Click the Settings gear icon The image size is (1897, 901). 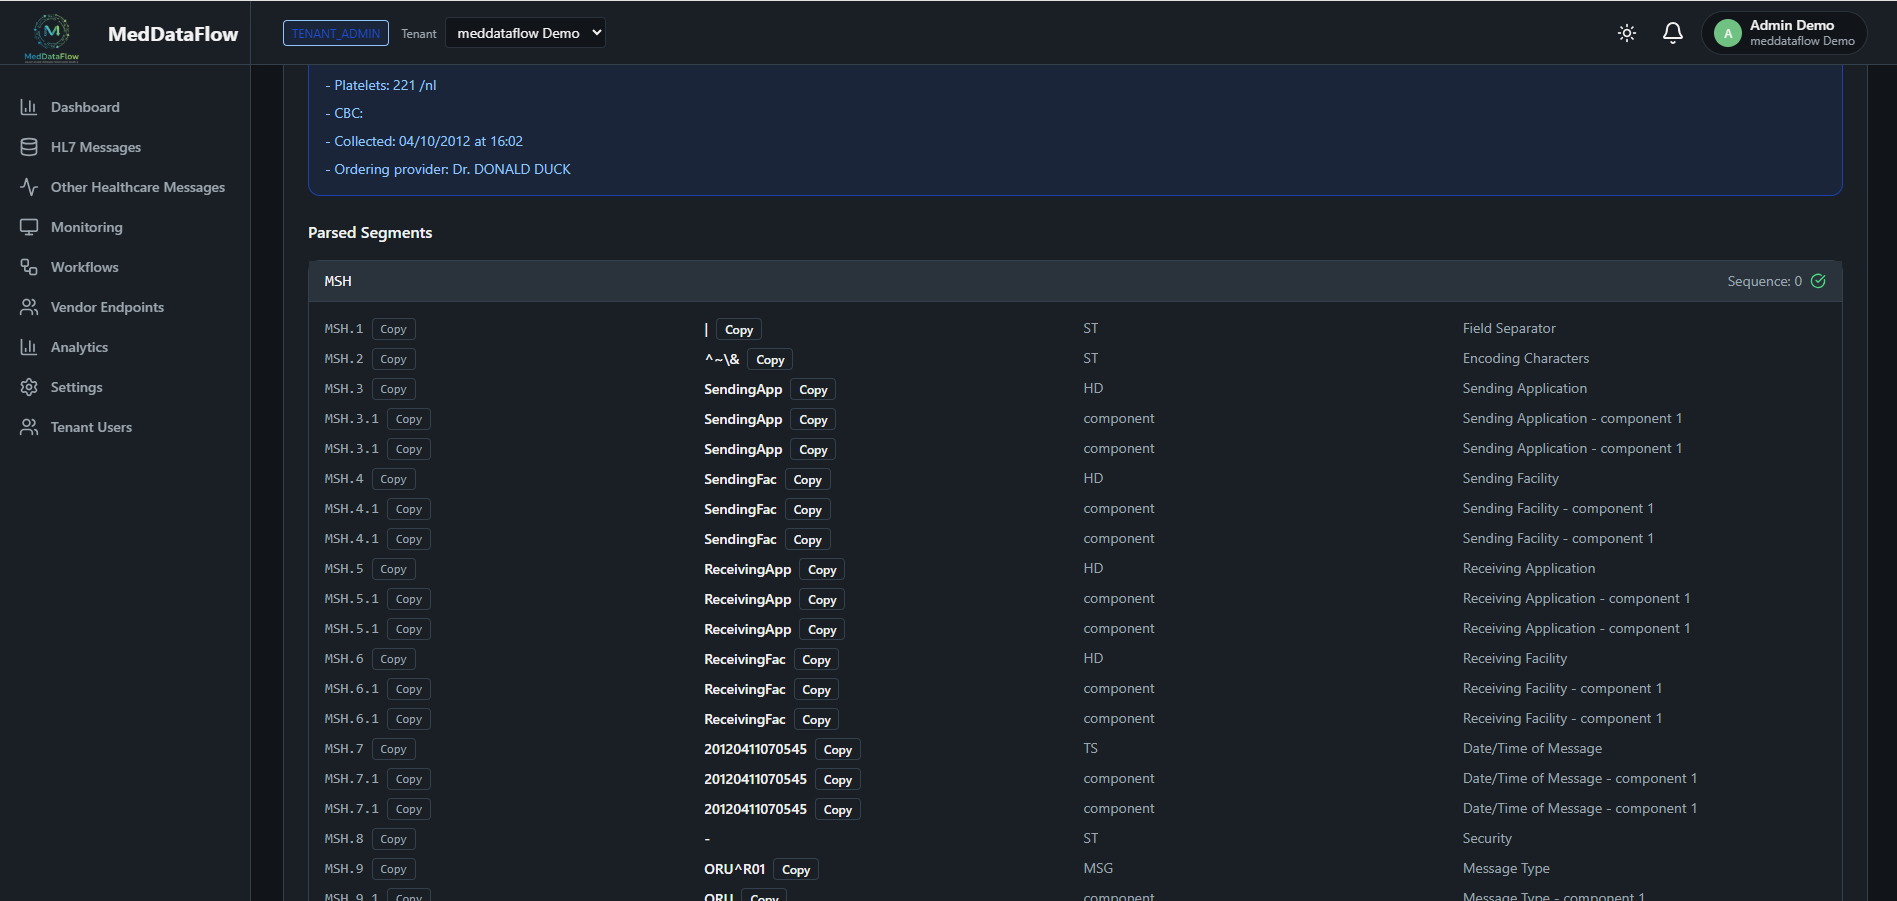[29, 386]
